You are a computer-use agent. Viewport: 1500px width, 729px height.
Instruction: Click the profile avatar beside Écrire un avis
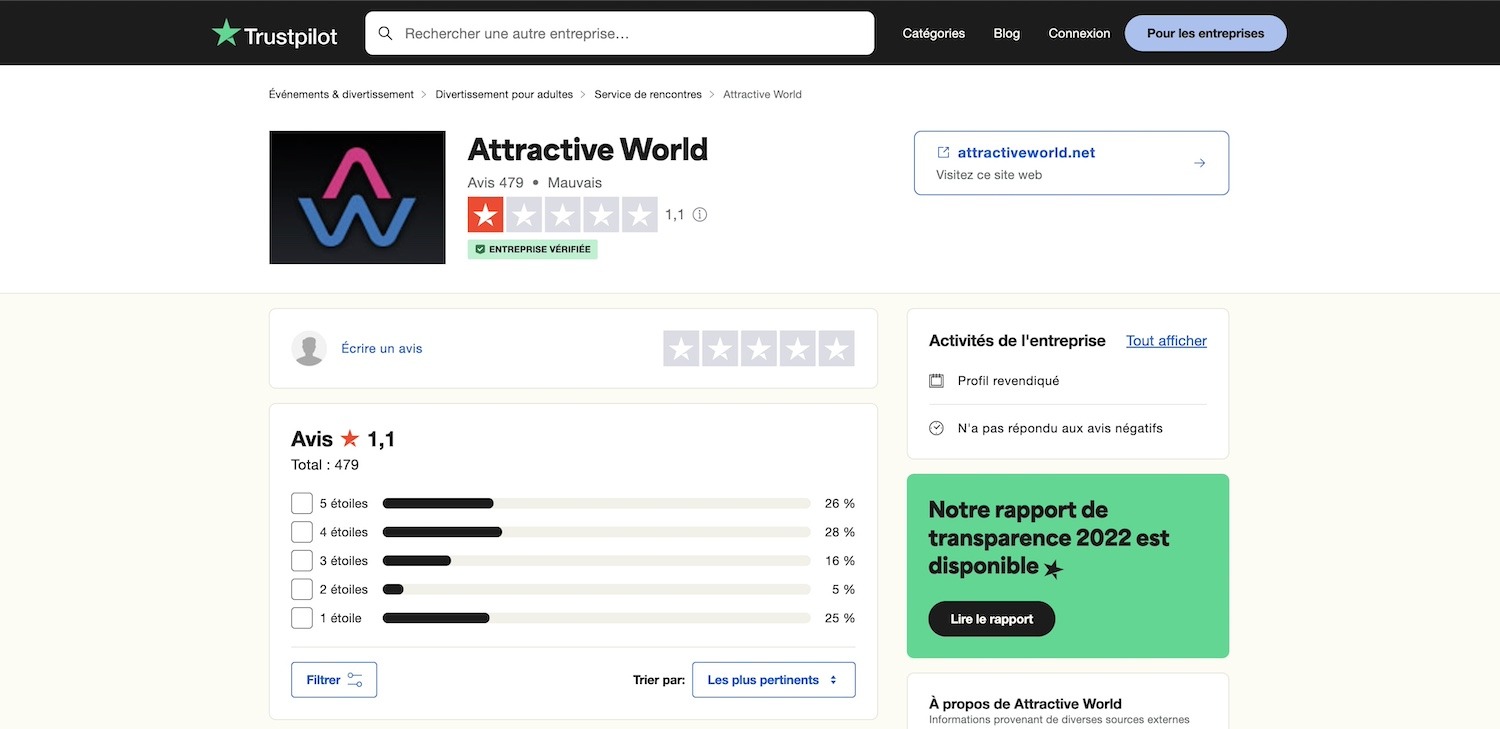[309, 347]
